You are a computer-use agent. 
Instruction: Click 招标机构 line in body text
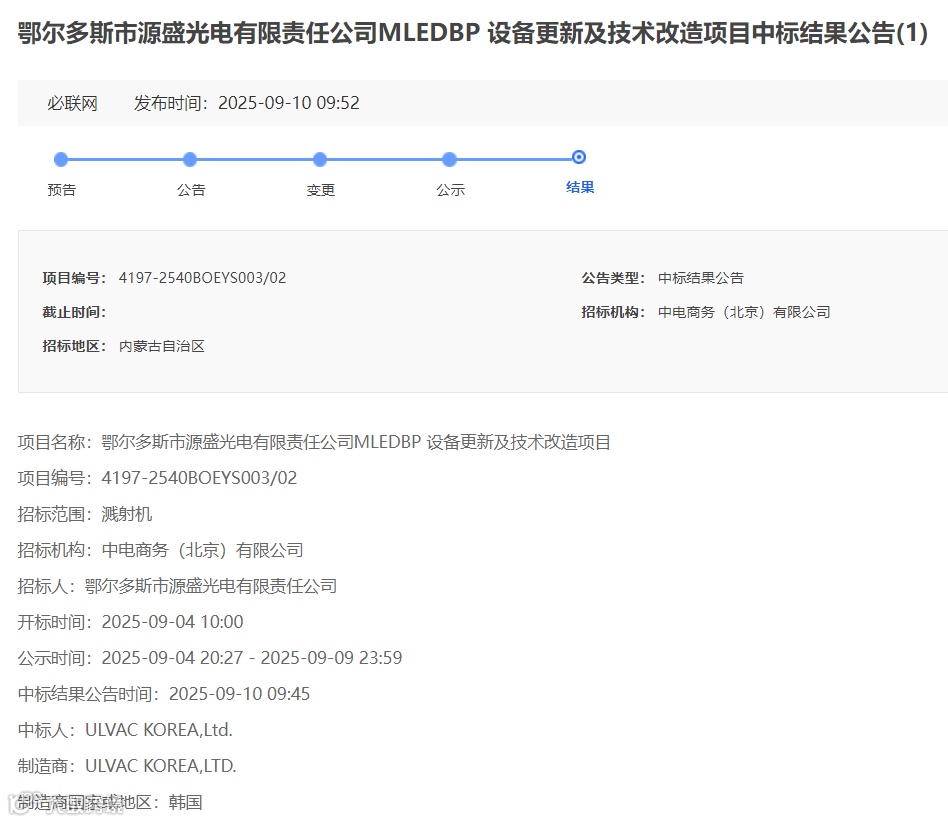coord(160,550)
